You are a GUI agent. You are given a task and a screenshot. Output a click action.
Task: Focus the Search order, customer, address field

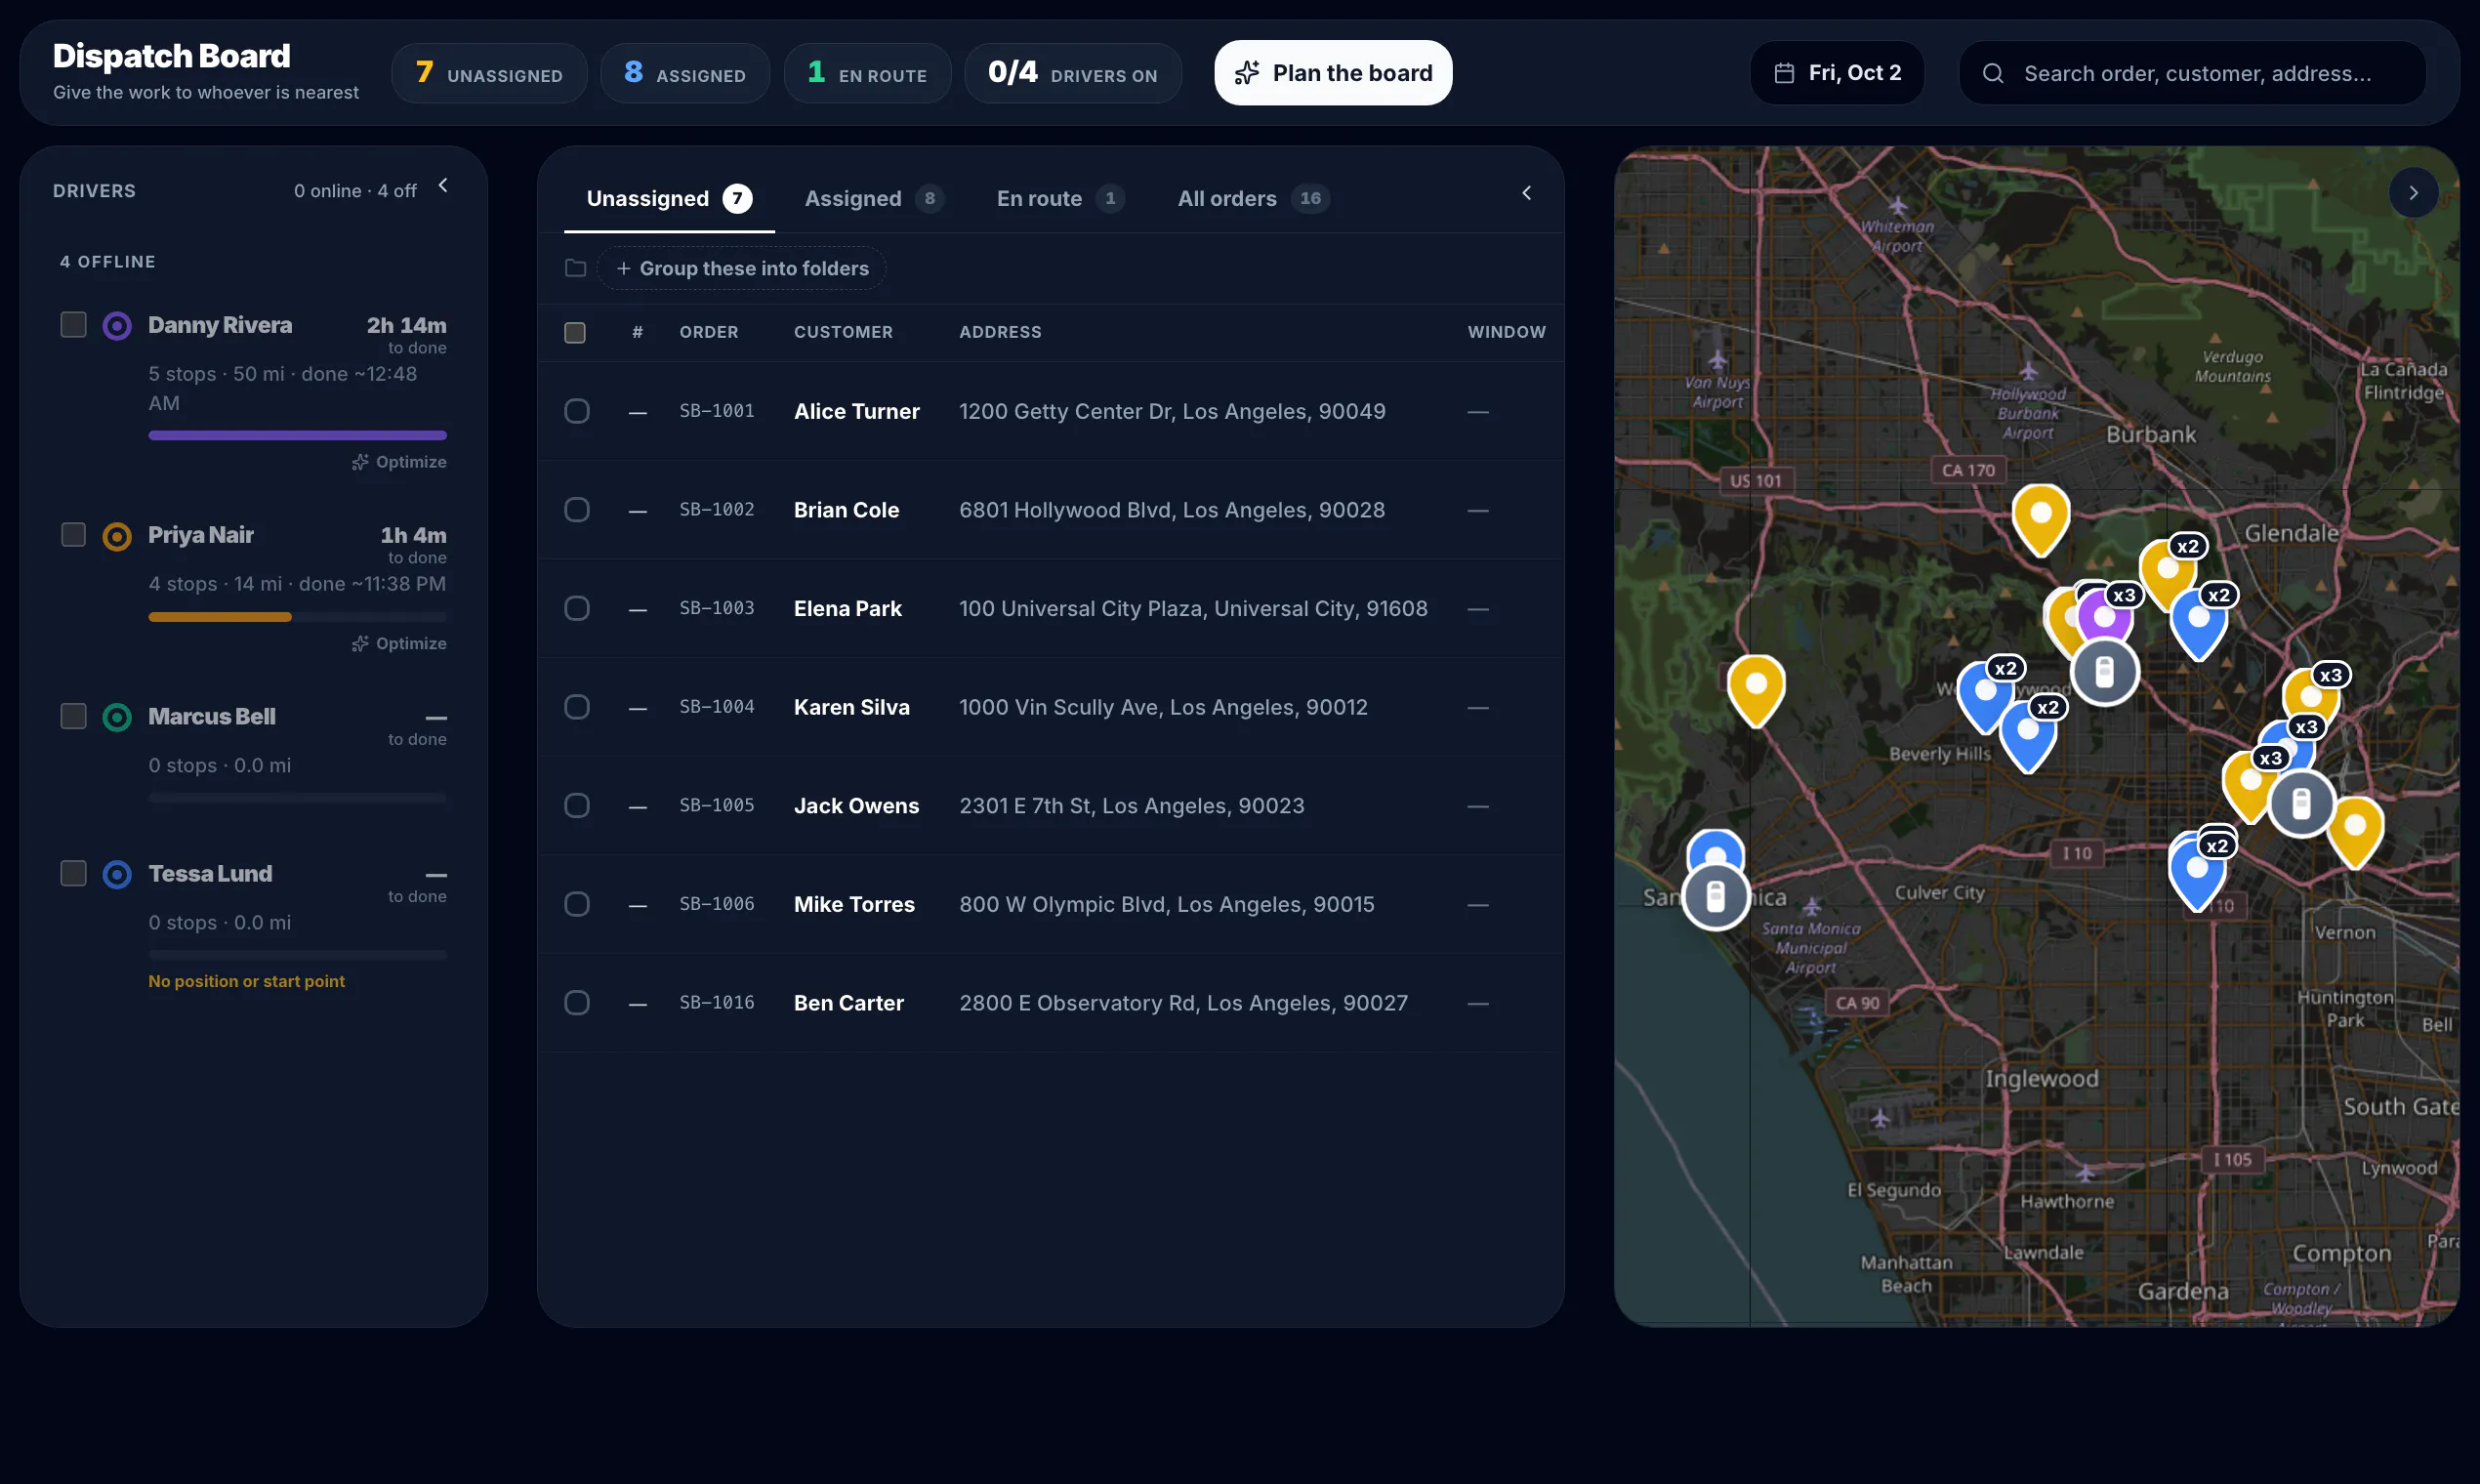(2192, 73)
